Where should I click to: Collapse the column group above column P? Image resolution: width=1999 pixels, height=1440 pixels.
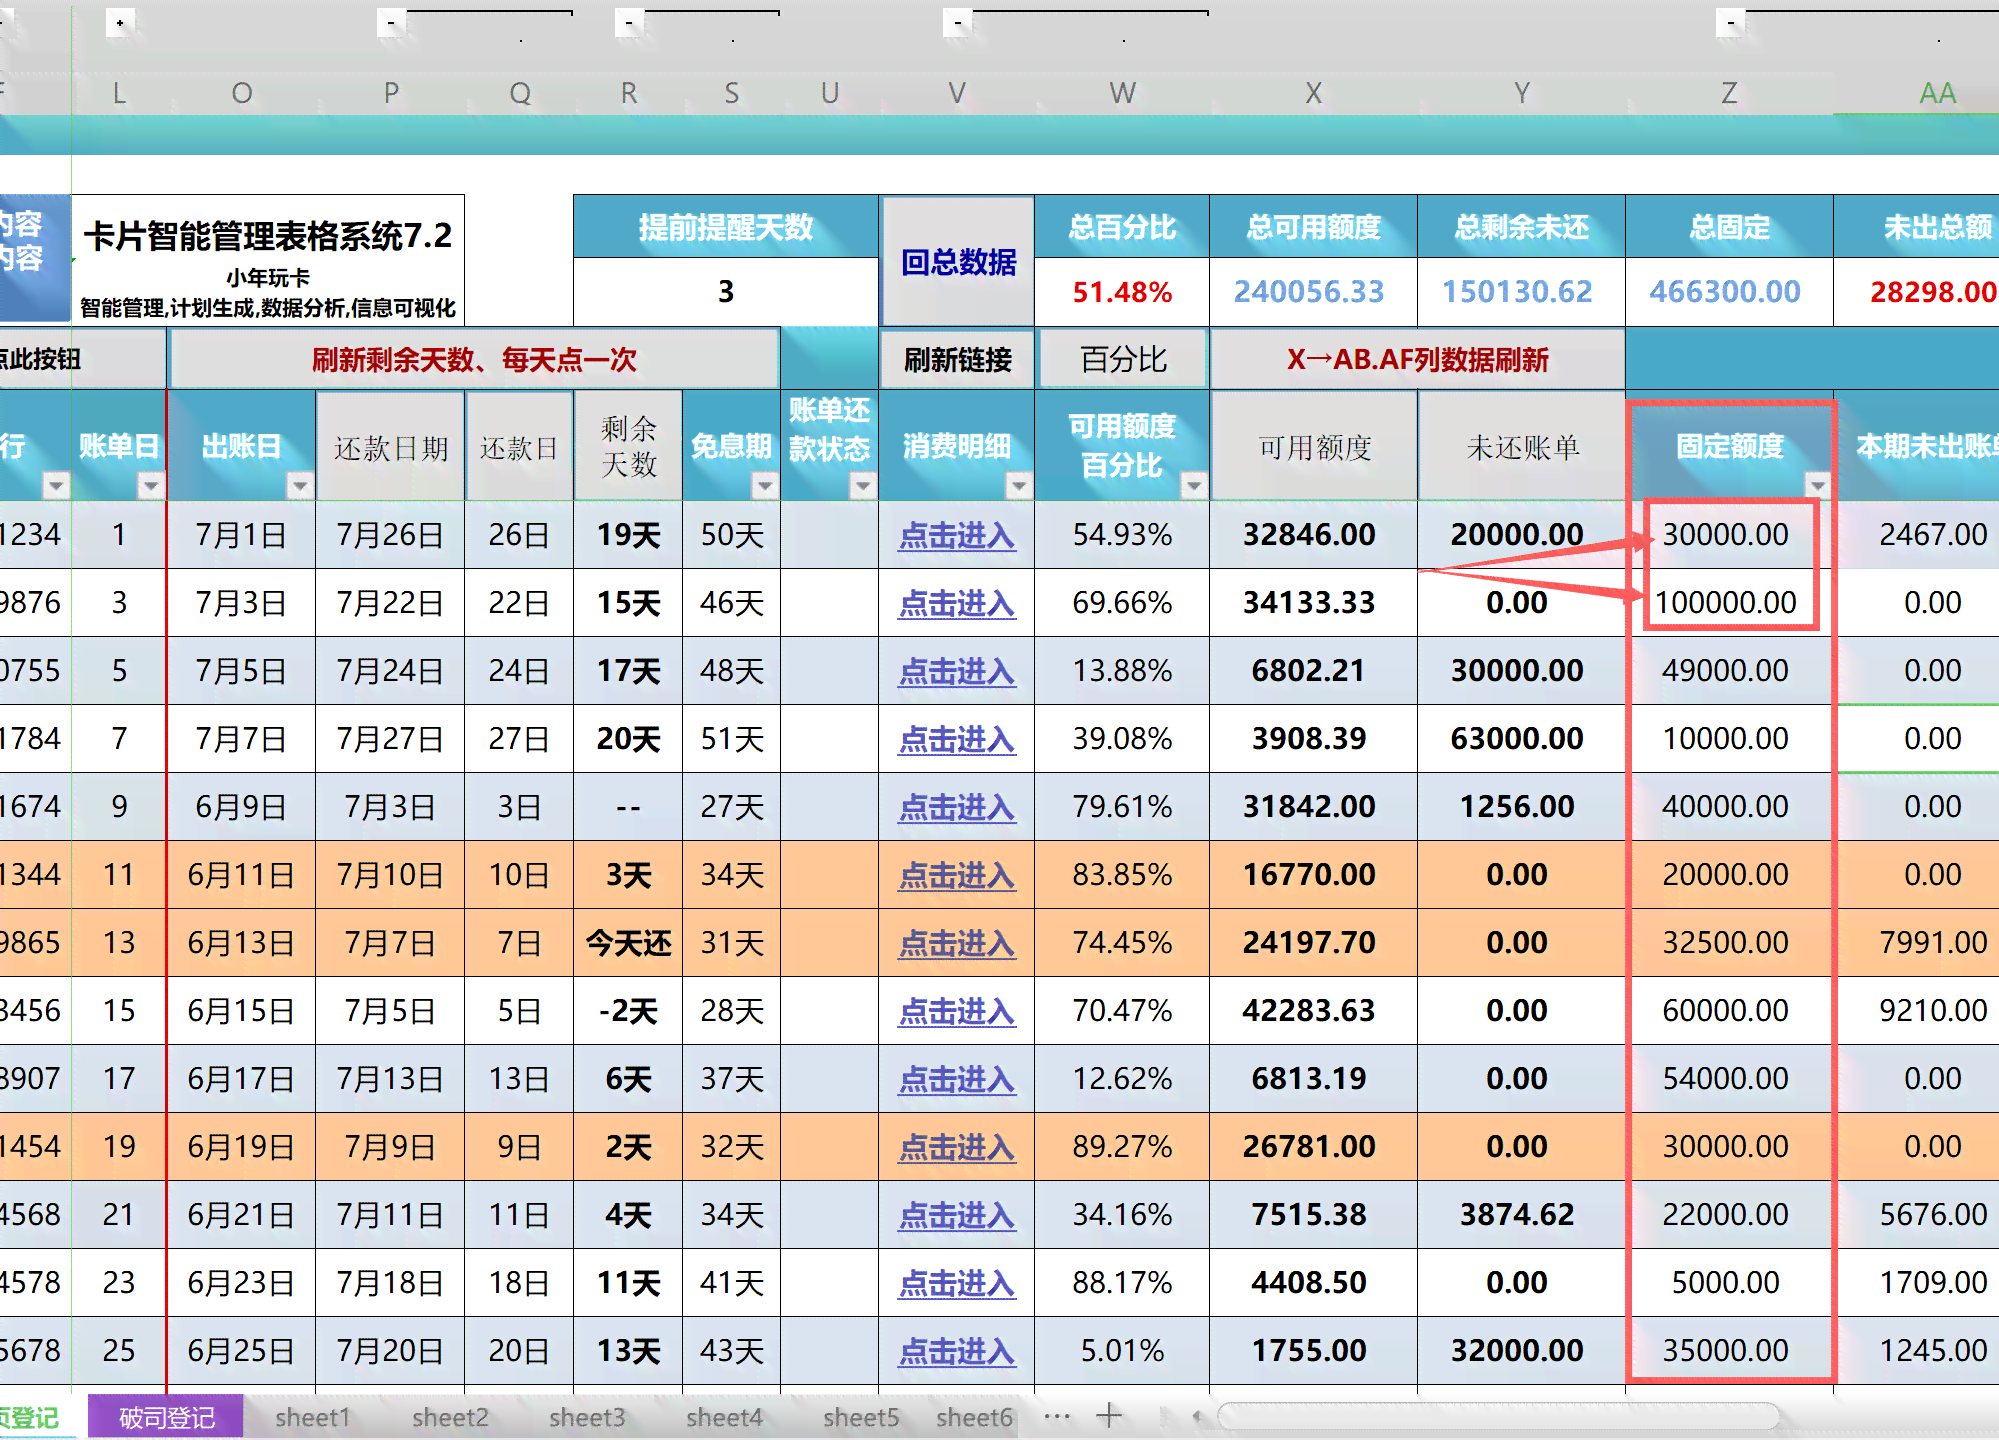(x=391, y=23)
